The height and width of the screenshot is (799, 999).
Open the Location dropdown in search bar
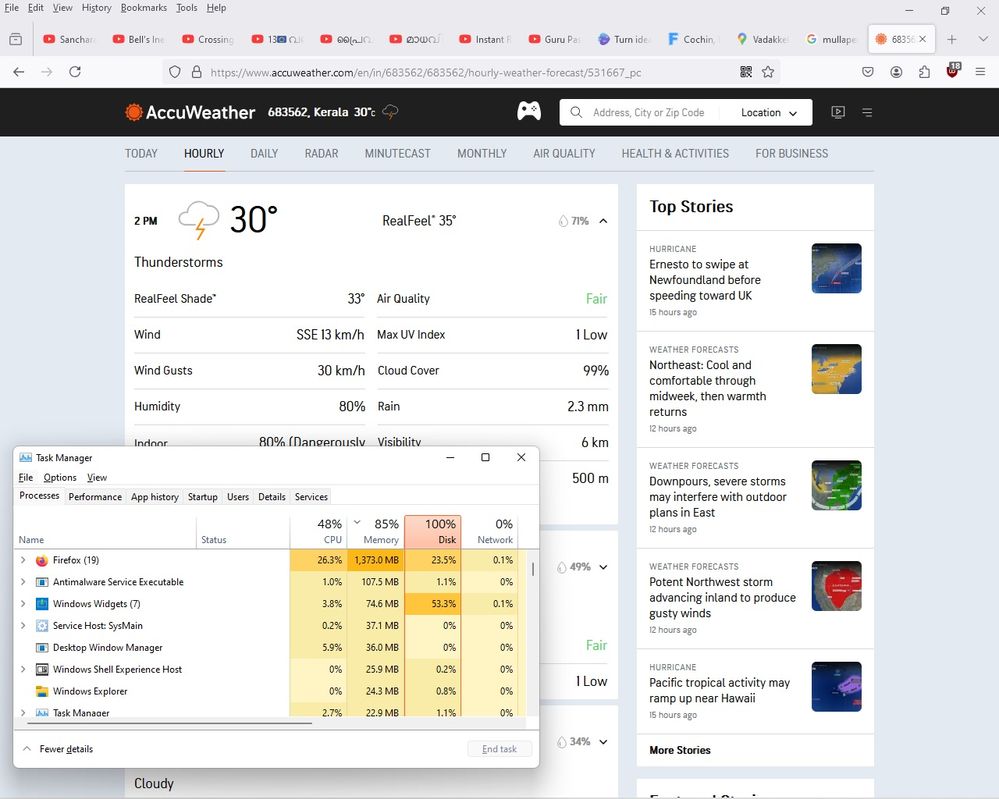769,113
